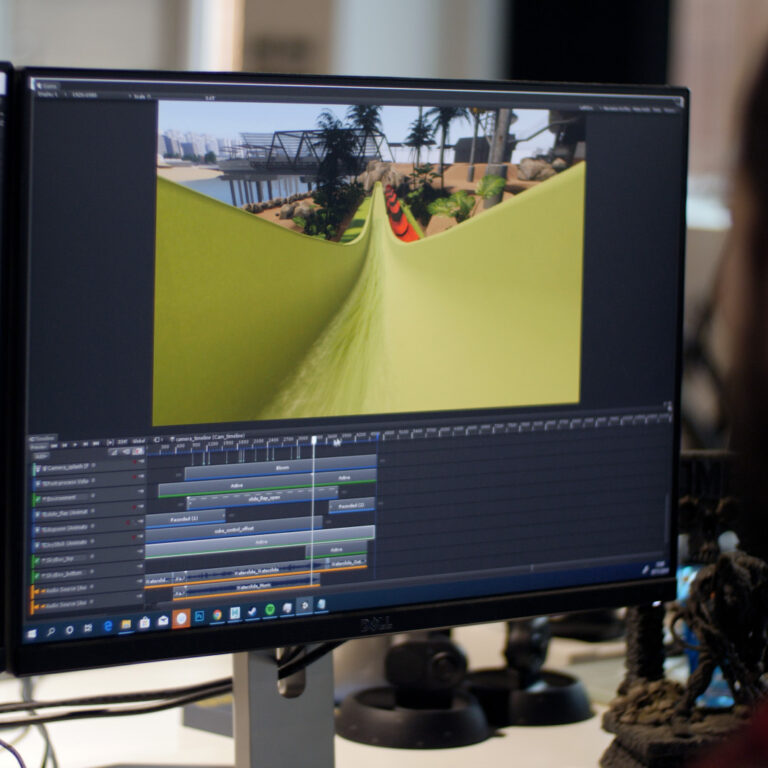
Task: Open the Mail app from the taskbar
Action: [163, 621]
